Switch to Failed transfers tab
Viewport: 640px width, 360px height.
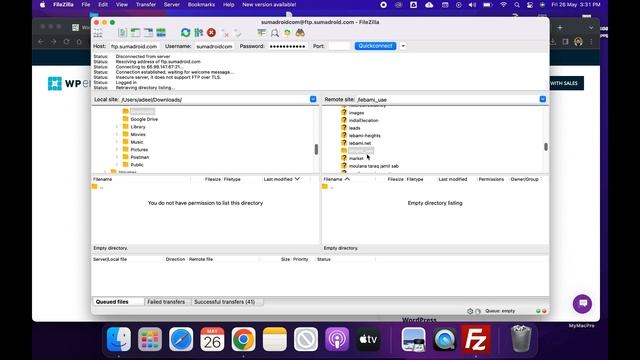[166, 302]
